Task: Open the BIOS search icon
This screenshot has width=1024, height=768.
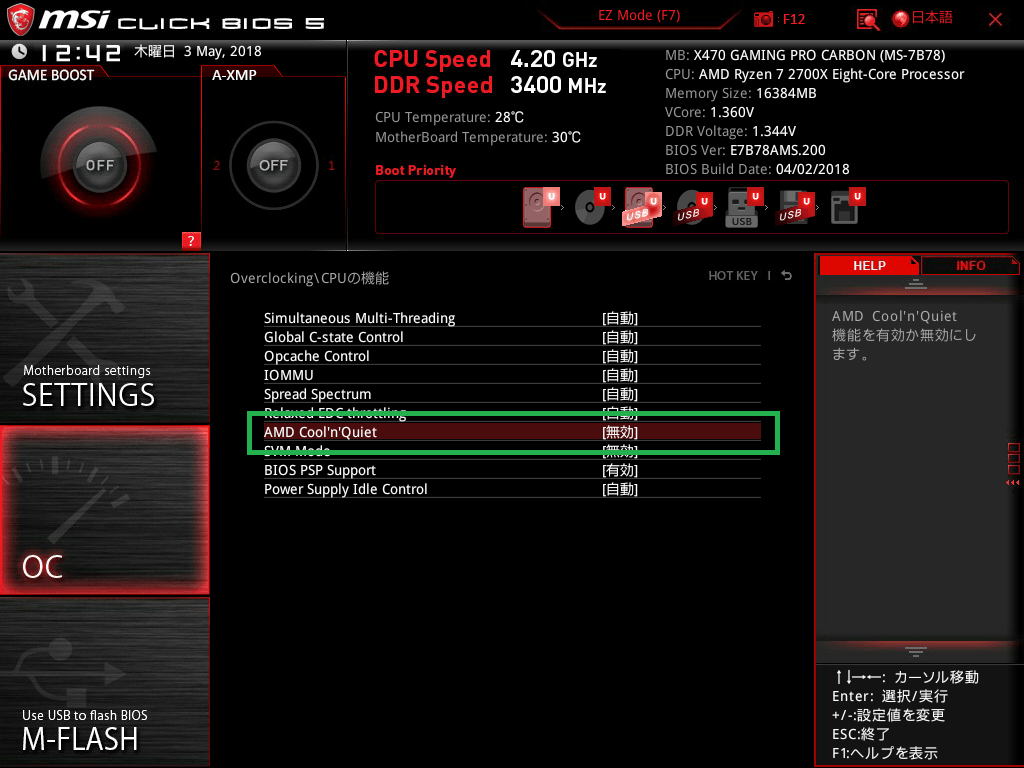Action: click(867, 20)
